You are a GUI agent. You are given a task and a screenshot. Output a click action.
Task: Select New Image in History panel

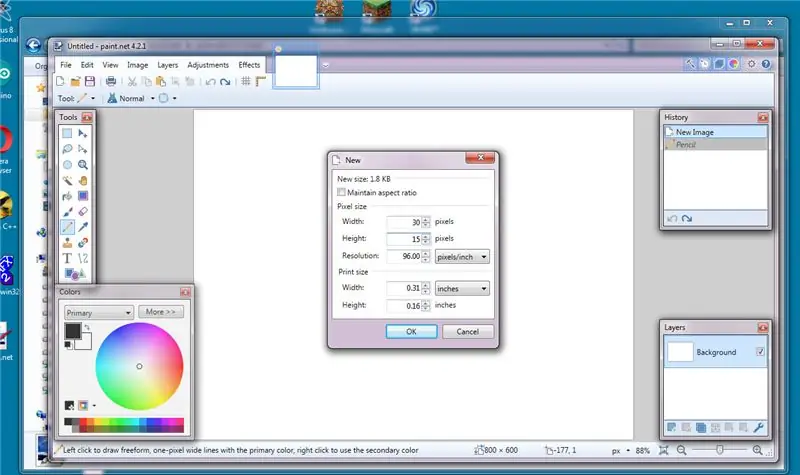[716, 132]
